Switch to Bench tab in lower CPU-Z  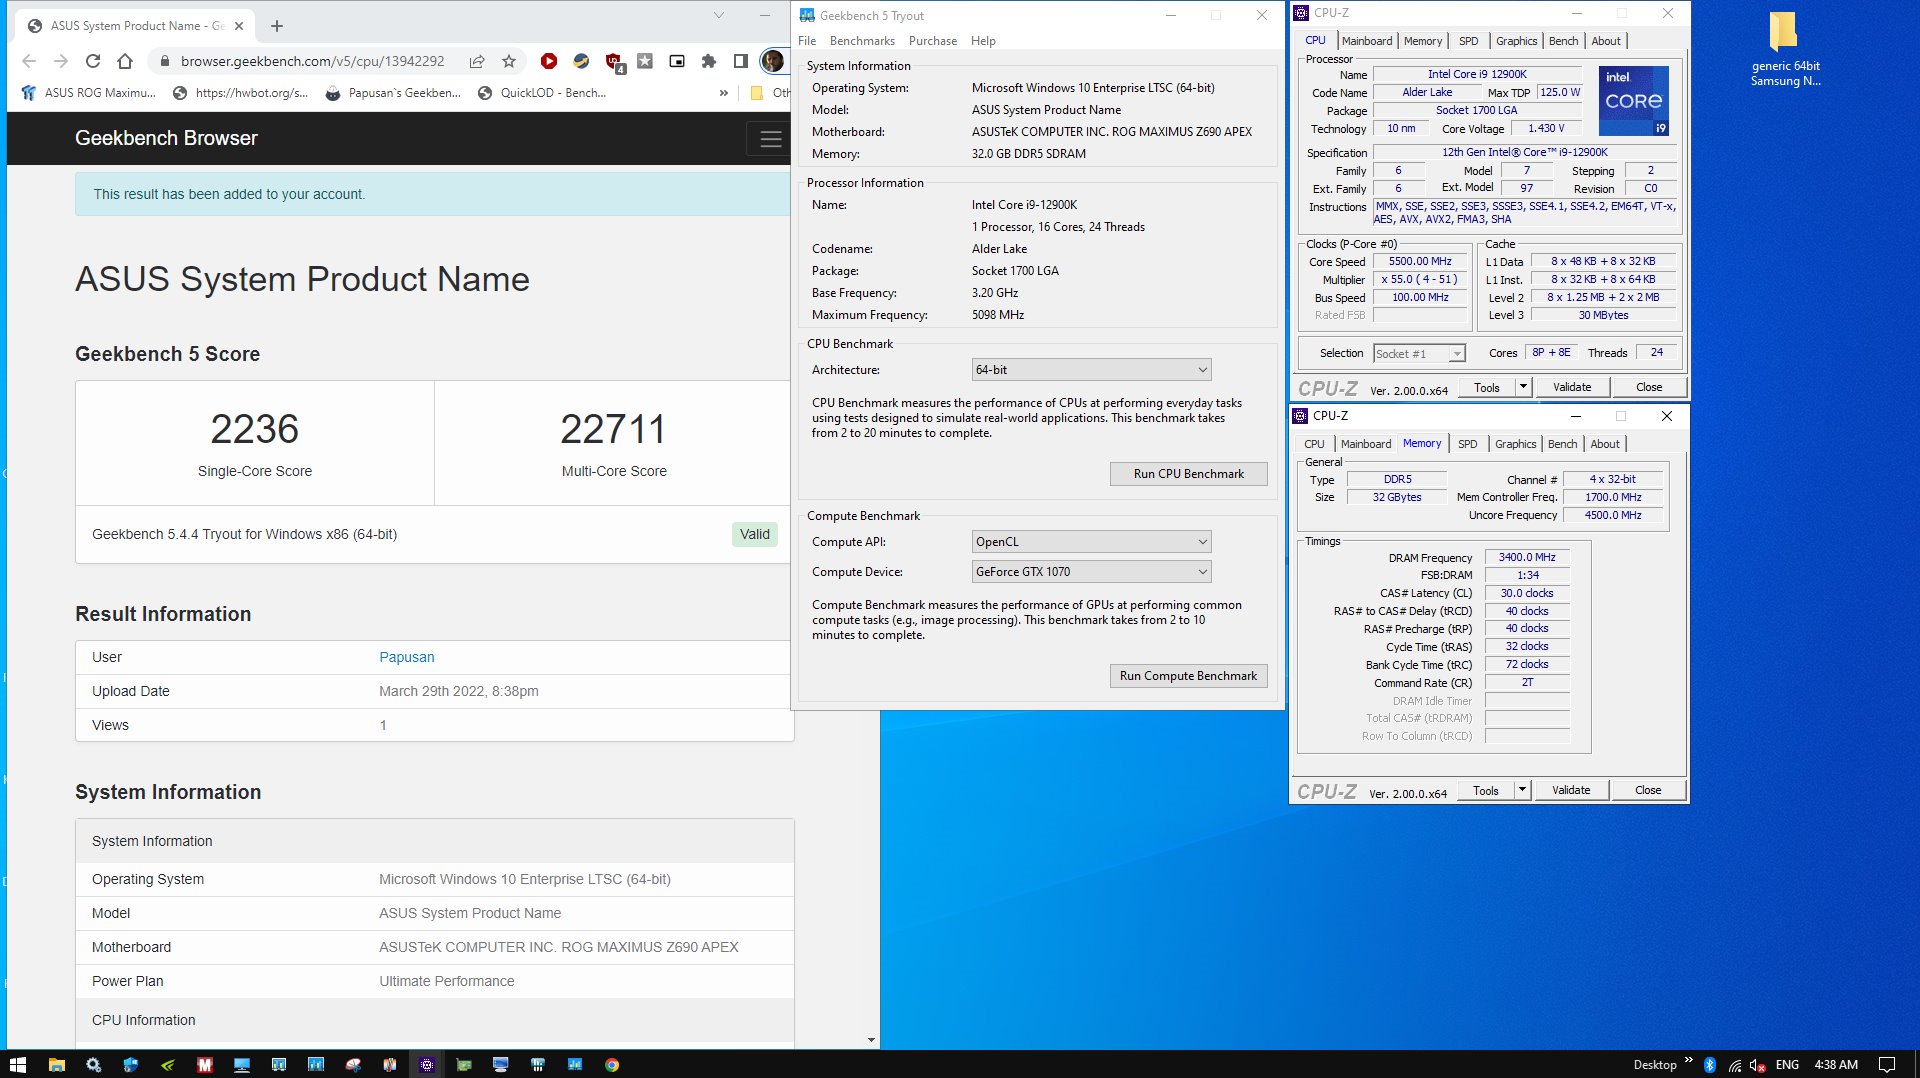pyautogui.click(x=1562, y=444)
